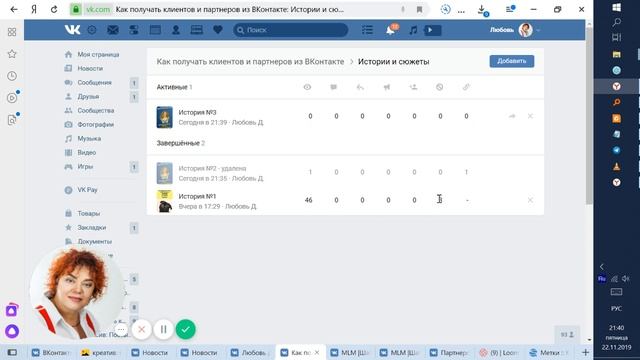Open the heart likes icon in header
The height and width of the screenshot is (360, 640).
pyautogui.click(x=218, y=30)
